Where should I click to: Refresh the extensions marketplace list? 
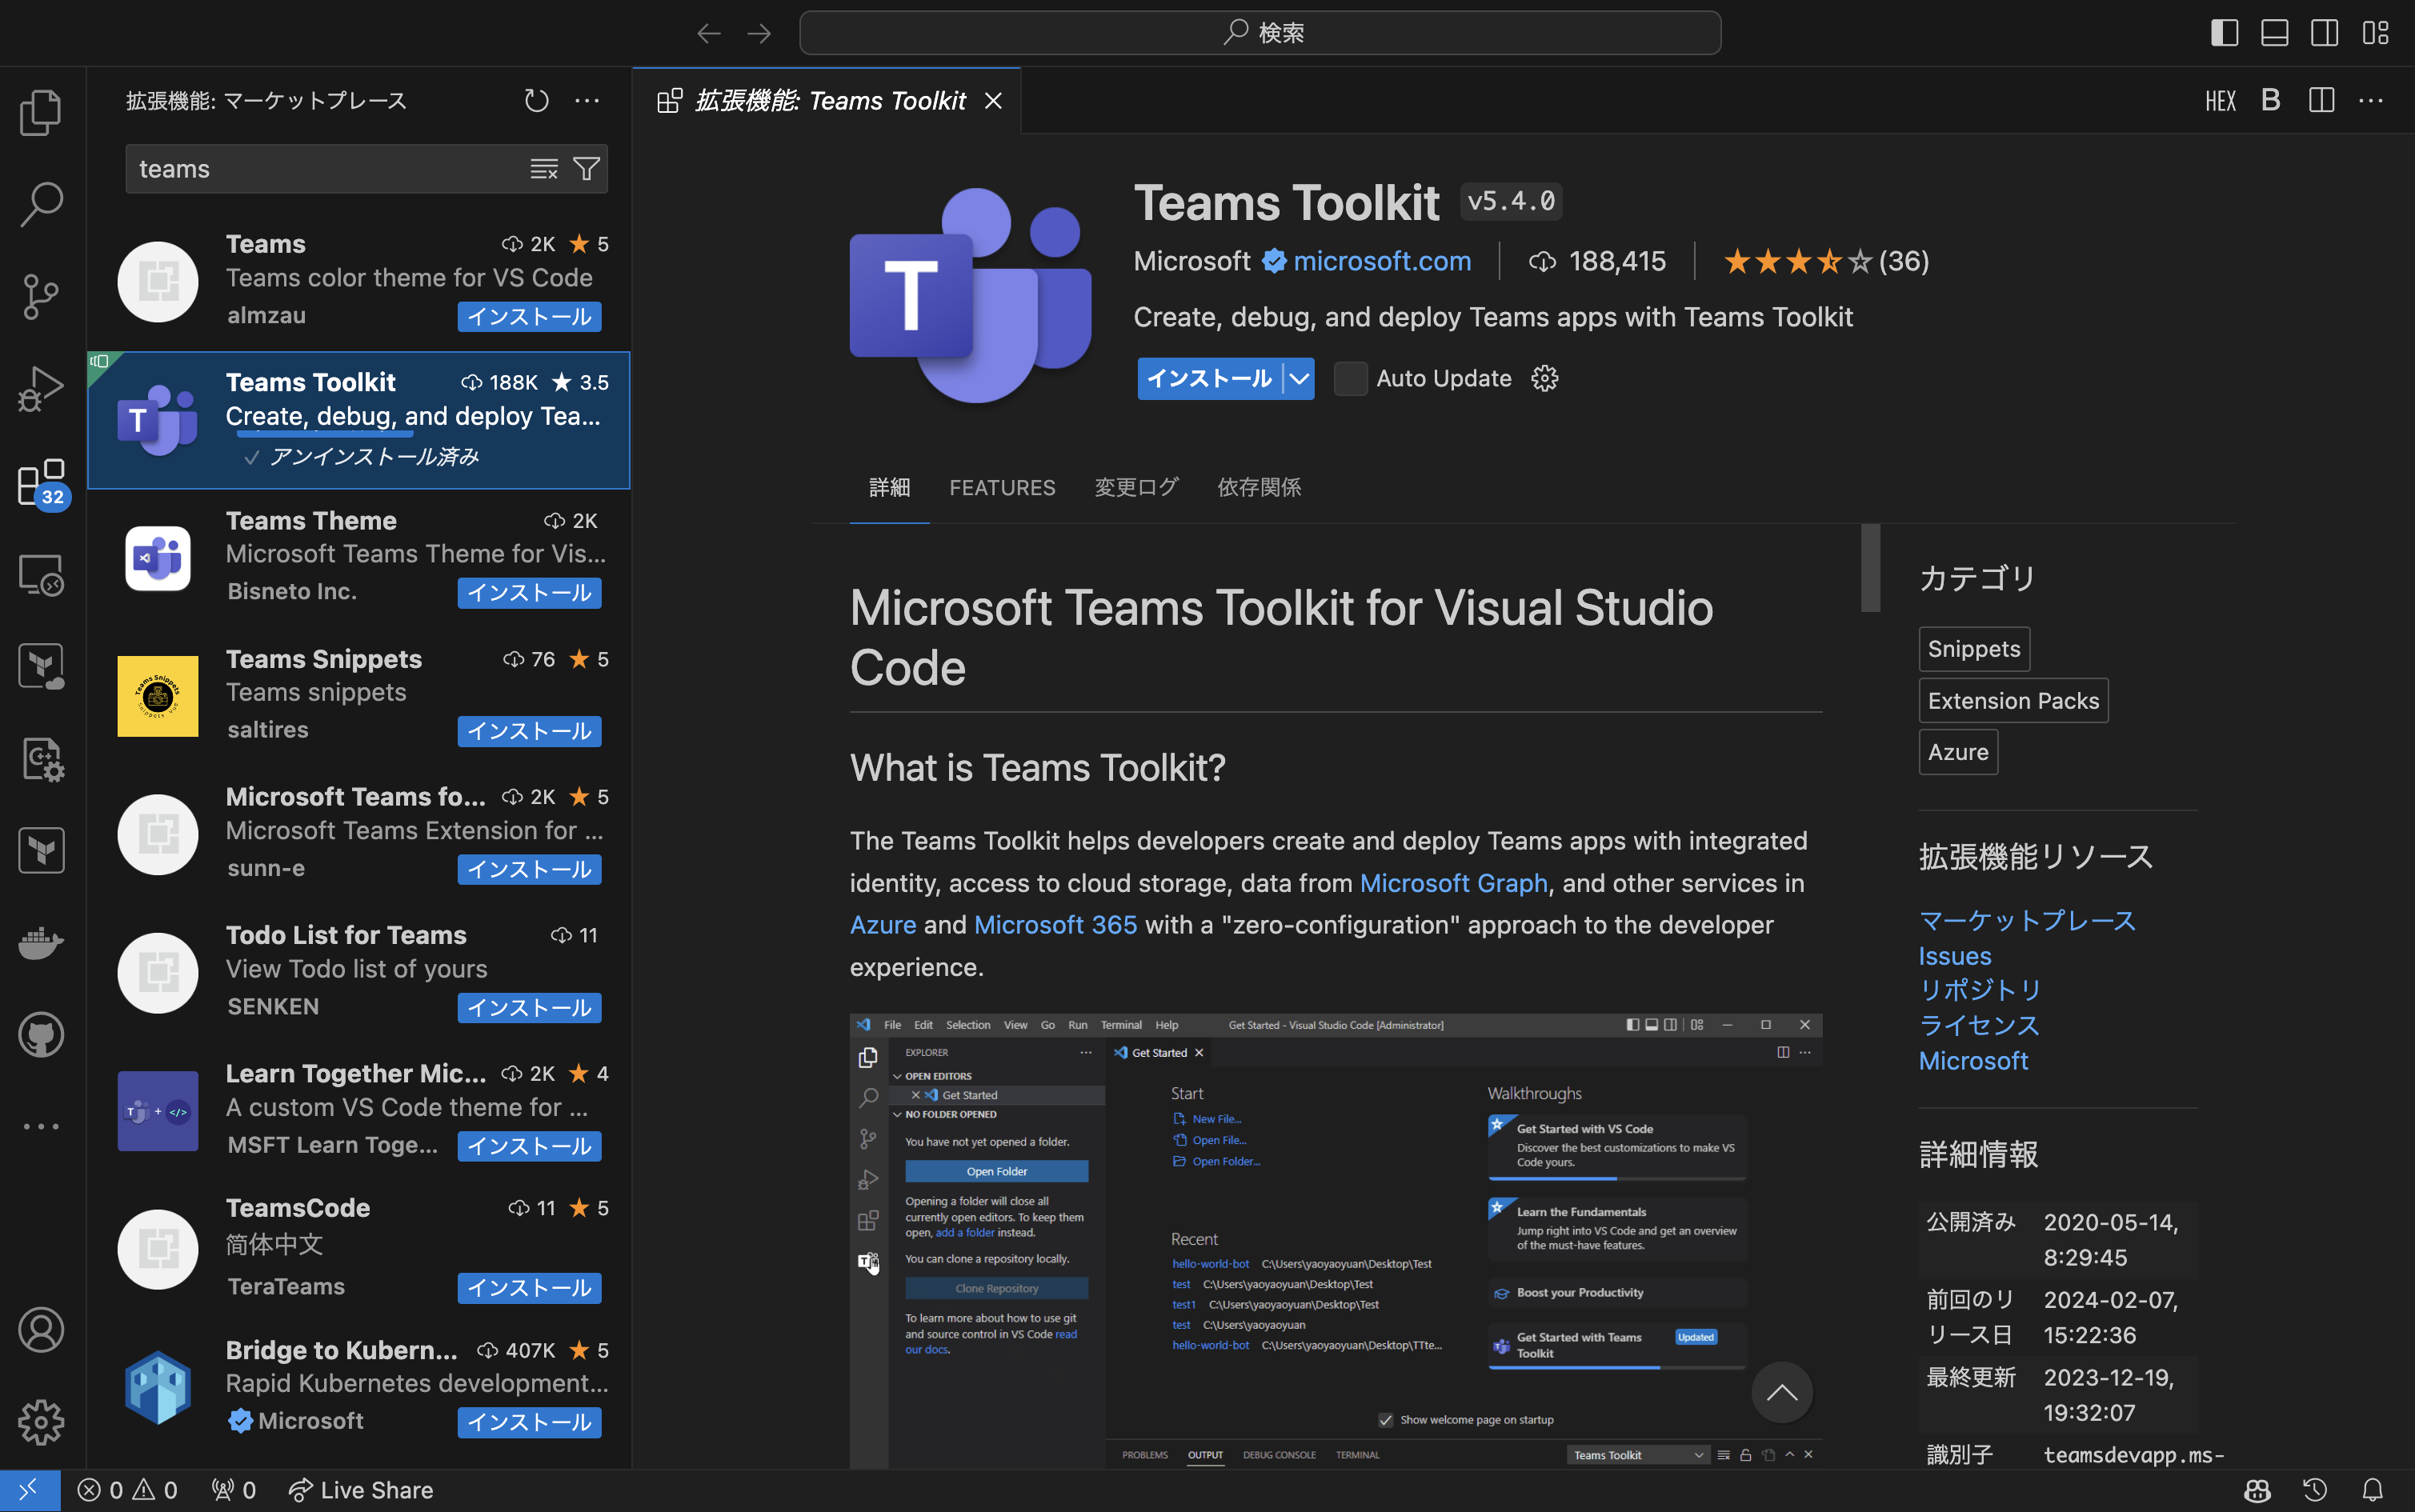coord(536,100)
